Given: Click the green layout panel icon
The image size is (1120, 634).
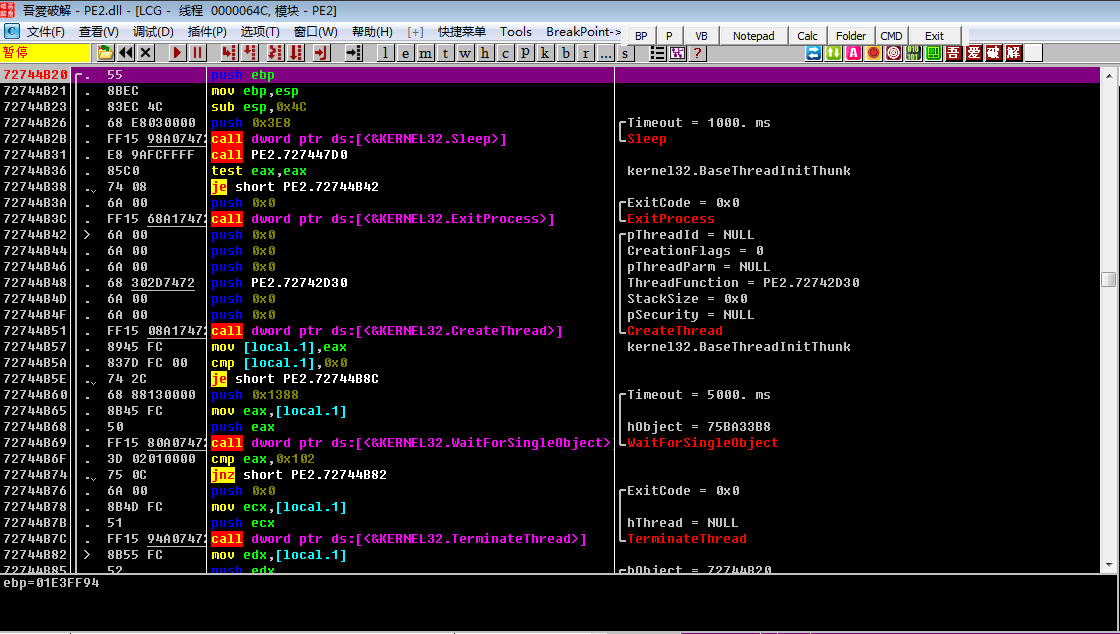Looking at the screenshot, I should pyautogui.click(x=933, y=53).
